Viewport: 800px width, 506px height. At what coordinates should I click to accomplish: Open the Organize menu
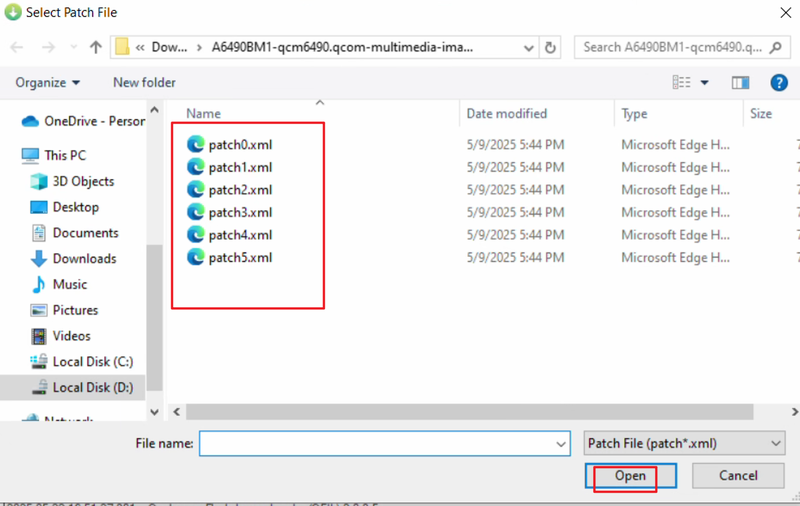click(47, 83)
